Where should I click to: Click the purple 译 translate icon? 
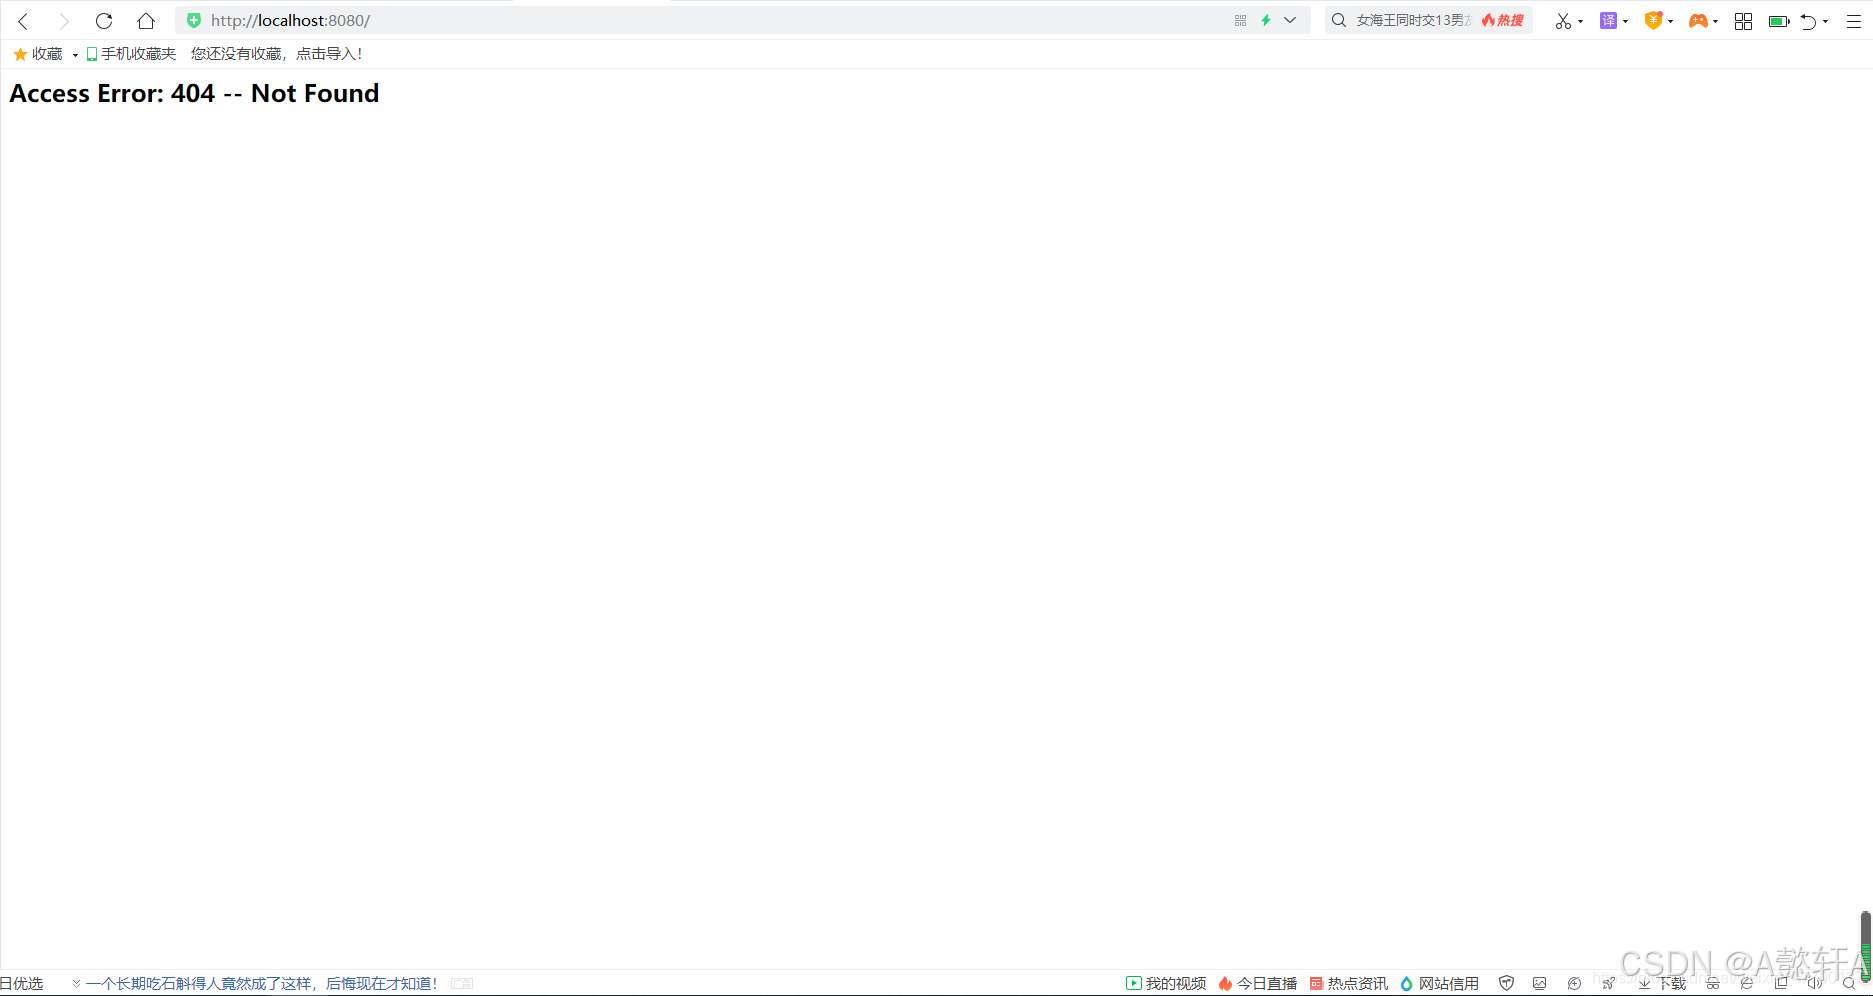point(1608,21)
